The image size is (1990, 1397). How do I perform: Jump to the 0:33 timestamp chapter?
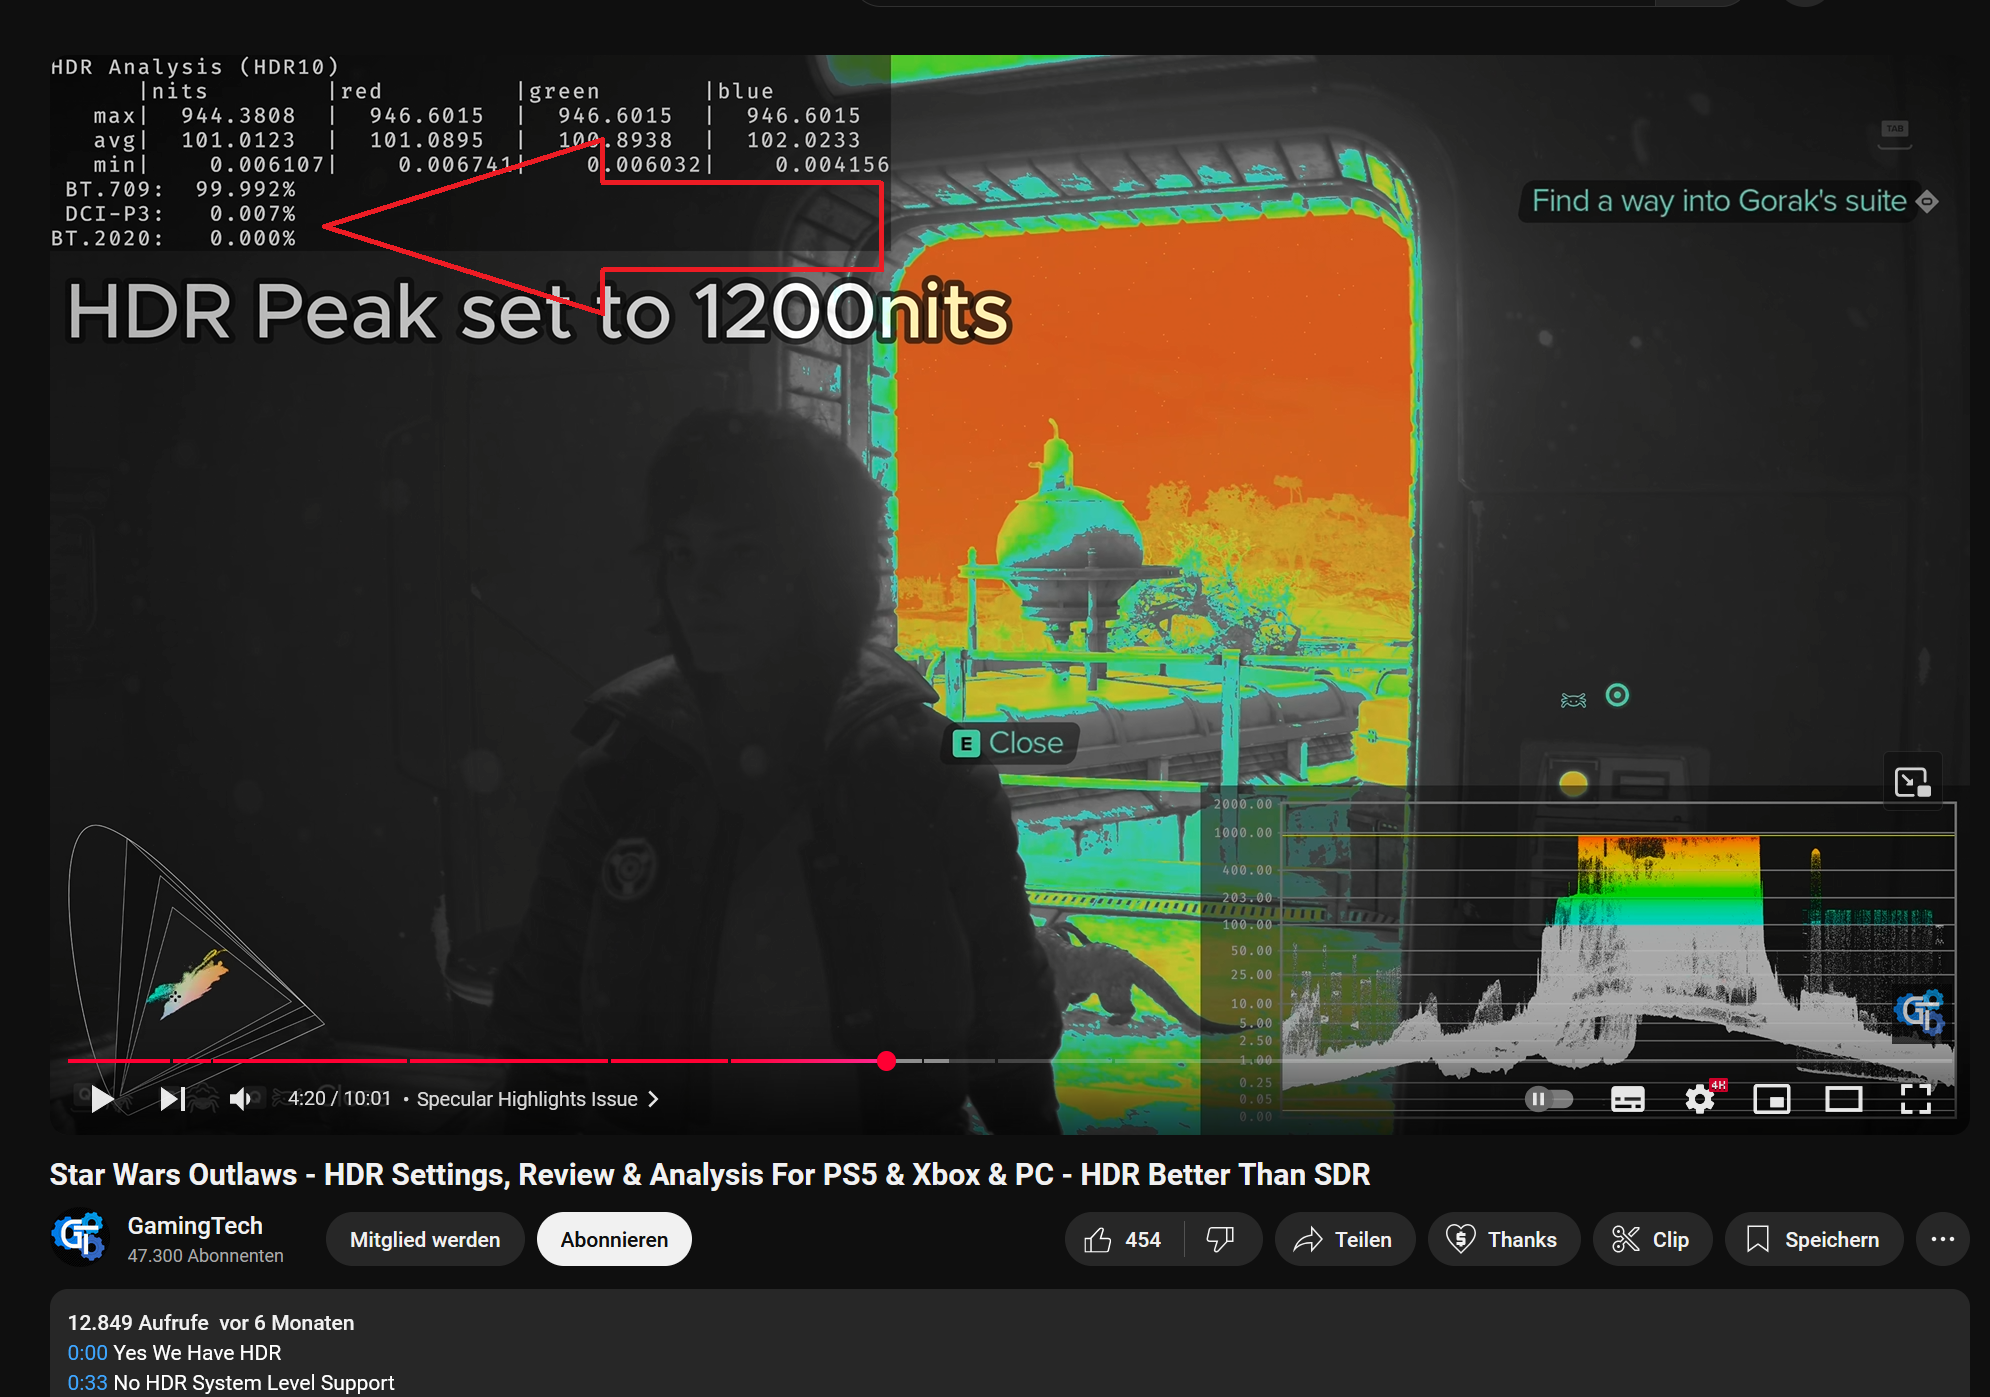tap(87, 1383)
